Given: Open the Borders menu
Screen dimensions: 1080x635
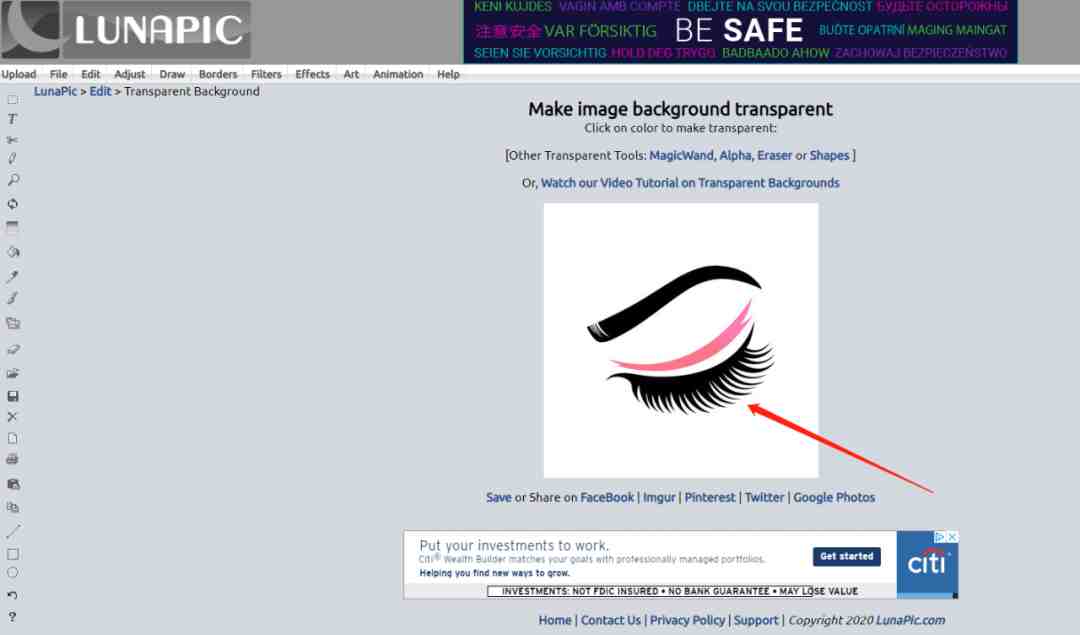Looking at the screenshot, I should (x=218, y=74).
